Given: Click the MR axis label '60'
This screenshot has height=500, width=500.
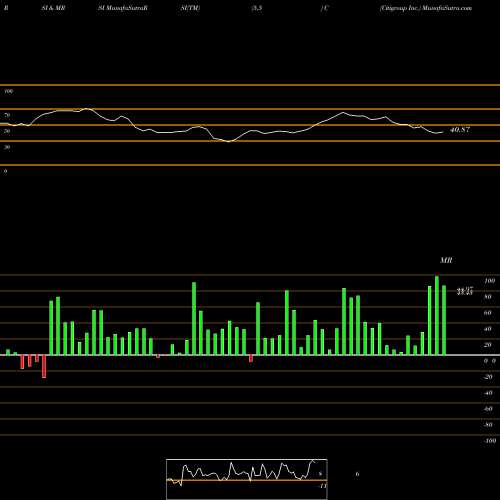Looking at the screenshot, I should (488, 313).
